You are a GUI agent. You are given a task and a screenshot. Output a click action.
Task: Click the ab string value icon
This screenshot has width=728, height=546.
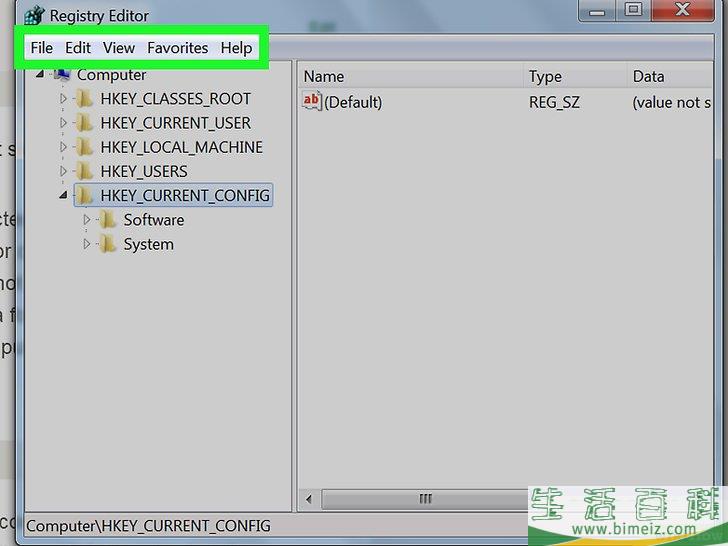click(312, 101)
